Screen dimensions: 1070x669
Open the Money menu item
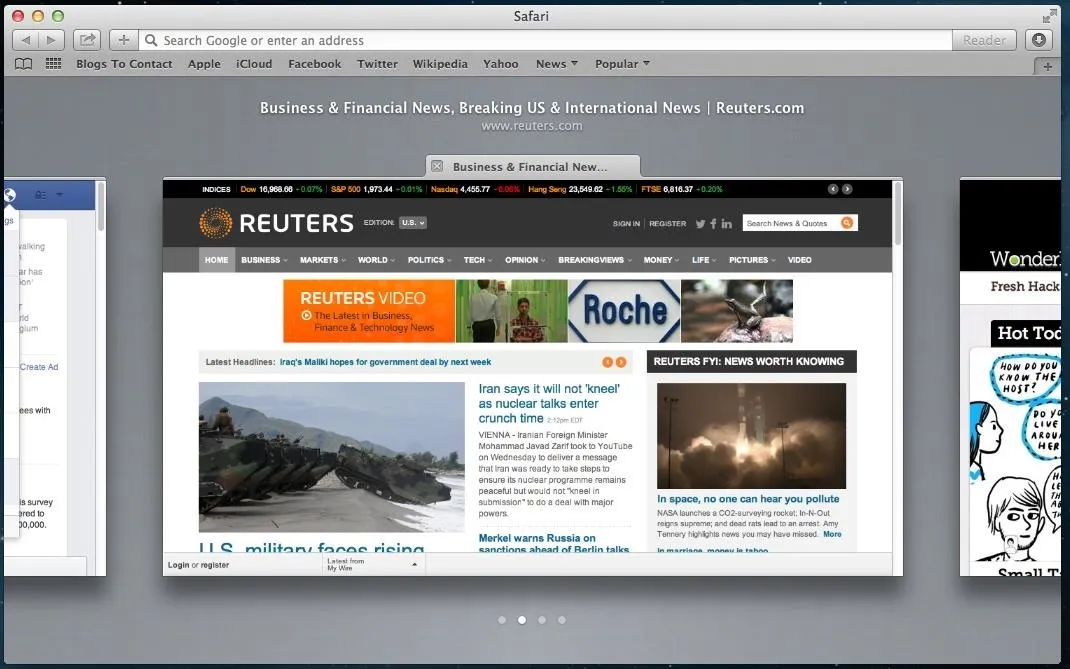tap(661, 260)
